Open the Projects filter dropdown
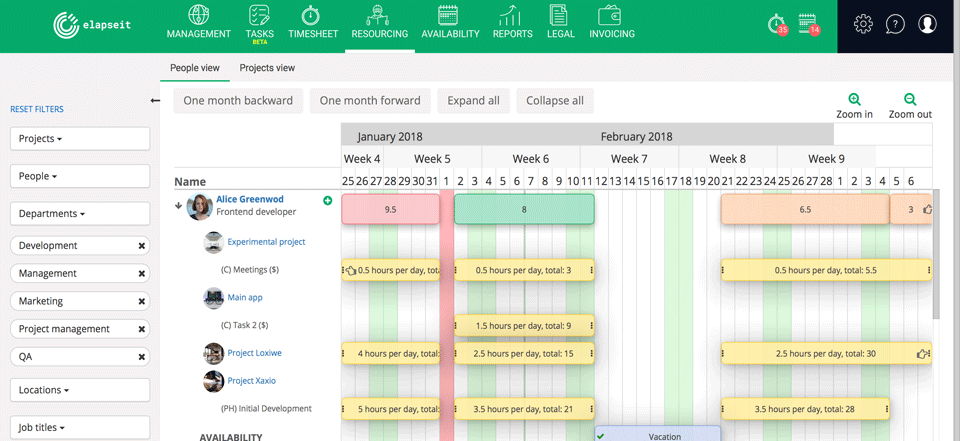Screen dimensions: 960x441 [80, 138]
